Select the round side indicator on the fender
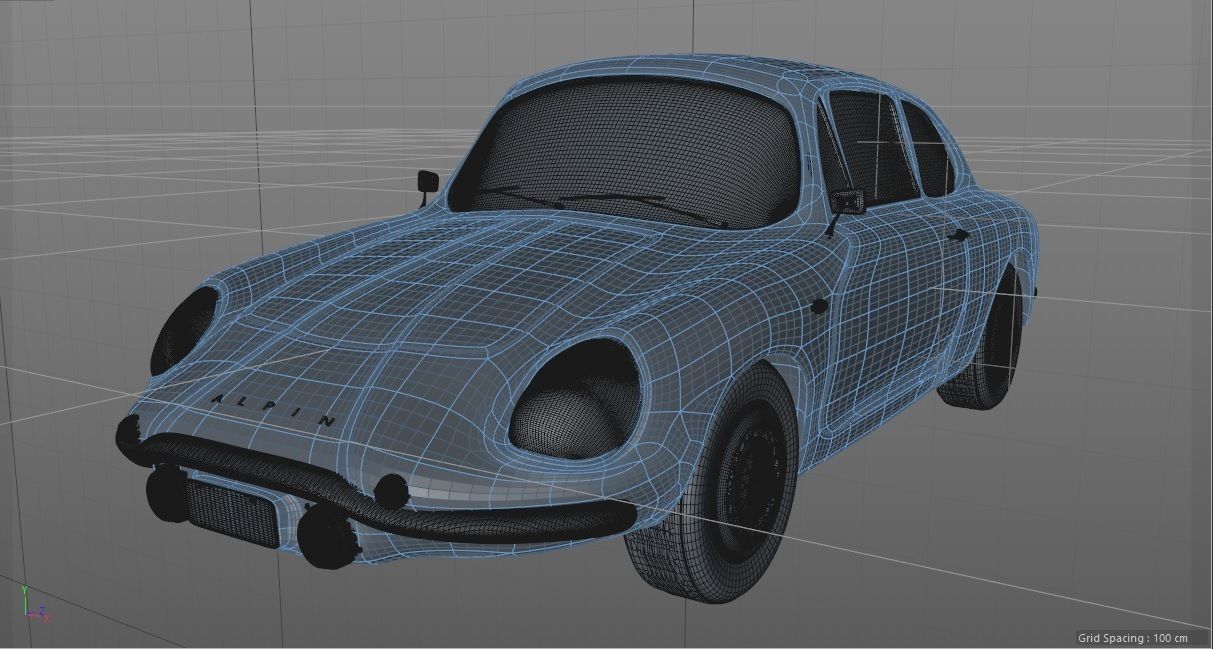This screenshot has height=649, width=1213. (819, 305)
